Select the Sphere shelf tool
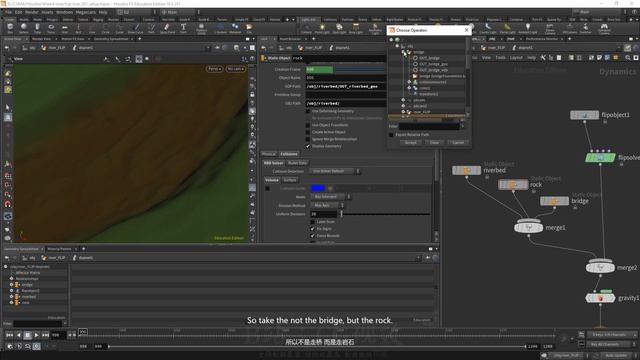The image size is (640, 360). (24, 28)
